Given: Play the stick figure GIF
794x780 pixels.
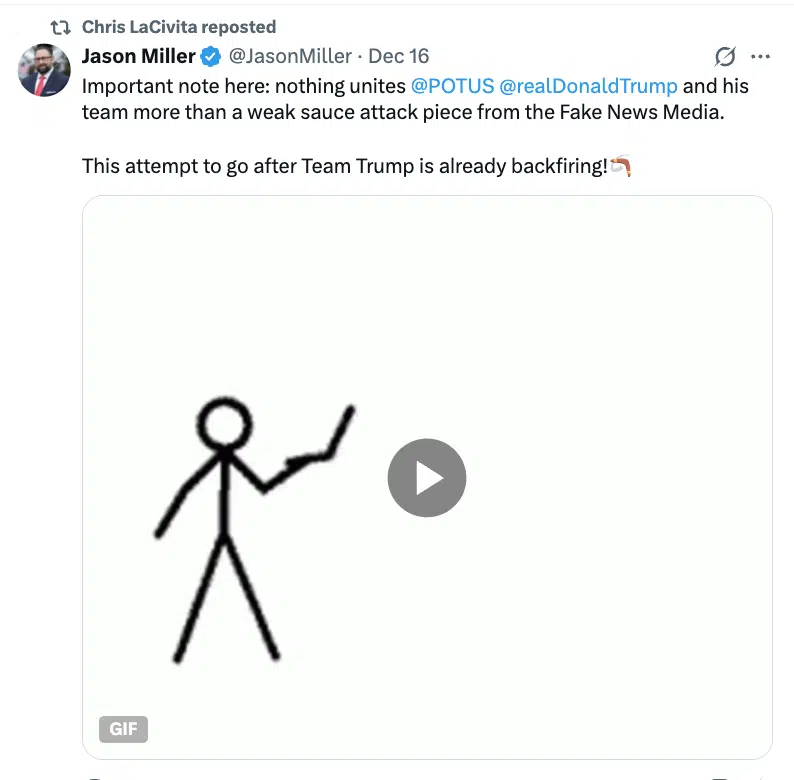Looking at the screenshot, I should pyautogui.click(x=427, y=478).
